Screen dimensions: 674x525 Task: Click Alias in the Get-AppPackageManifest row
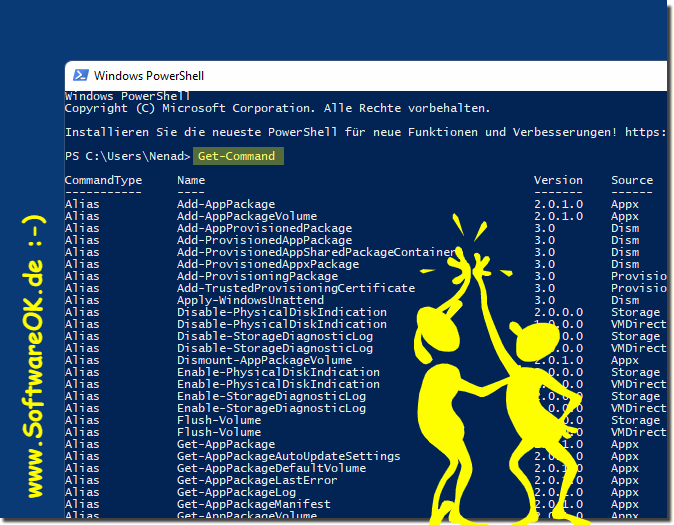82,504
